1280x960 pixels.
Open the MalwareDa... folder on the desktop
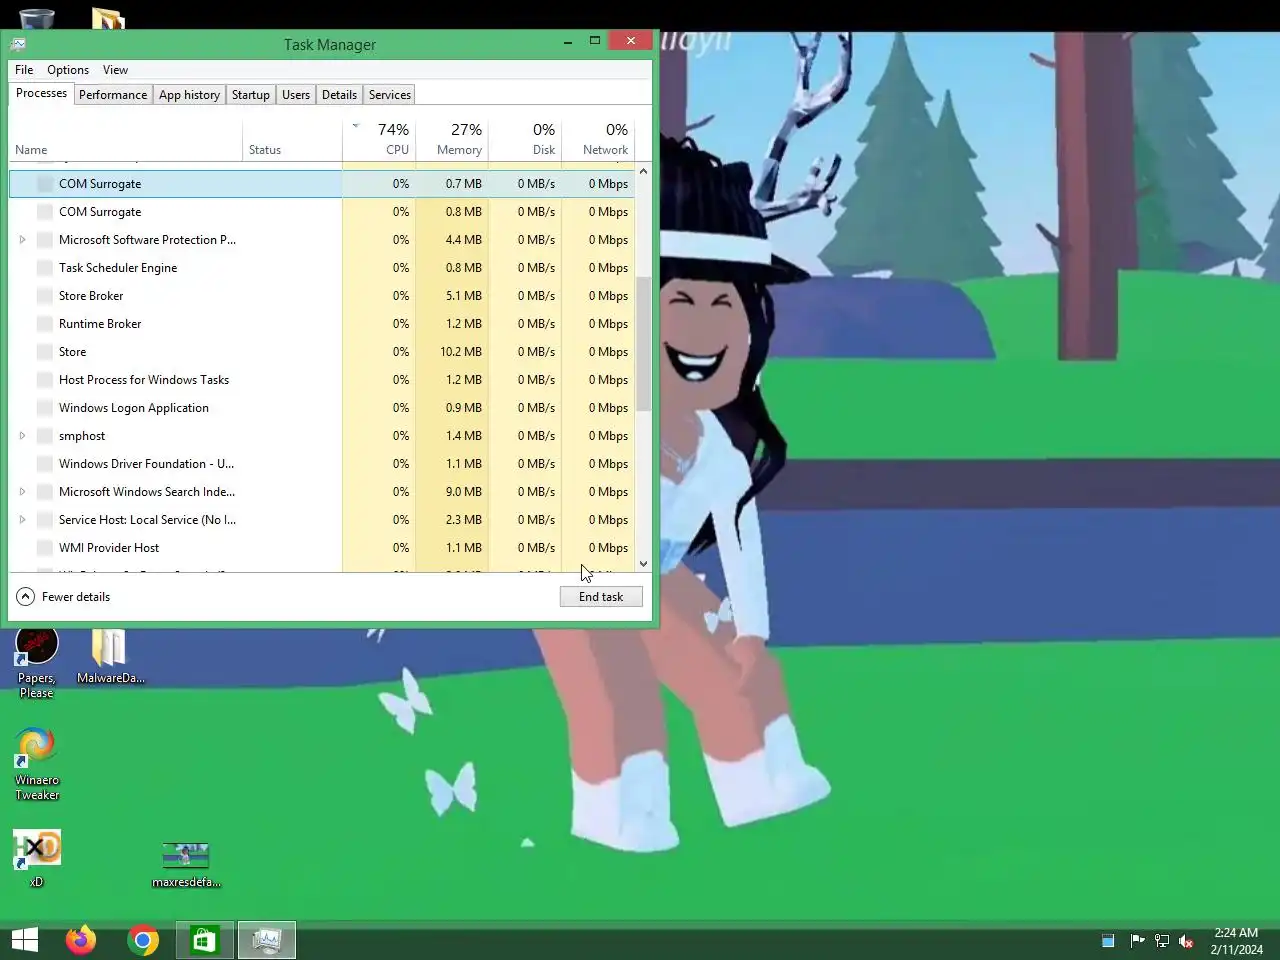[110, 656]
